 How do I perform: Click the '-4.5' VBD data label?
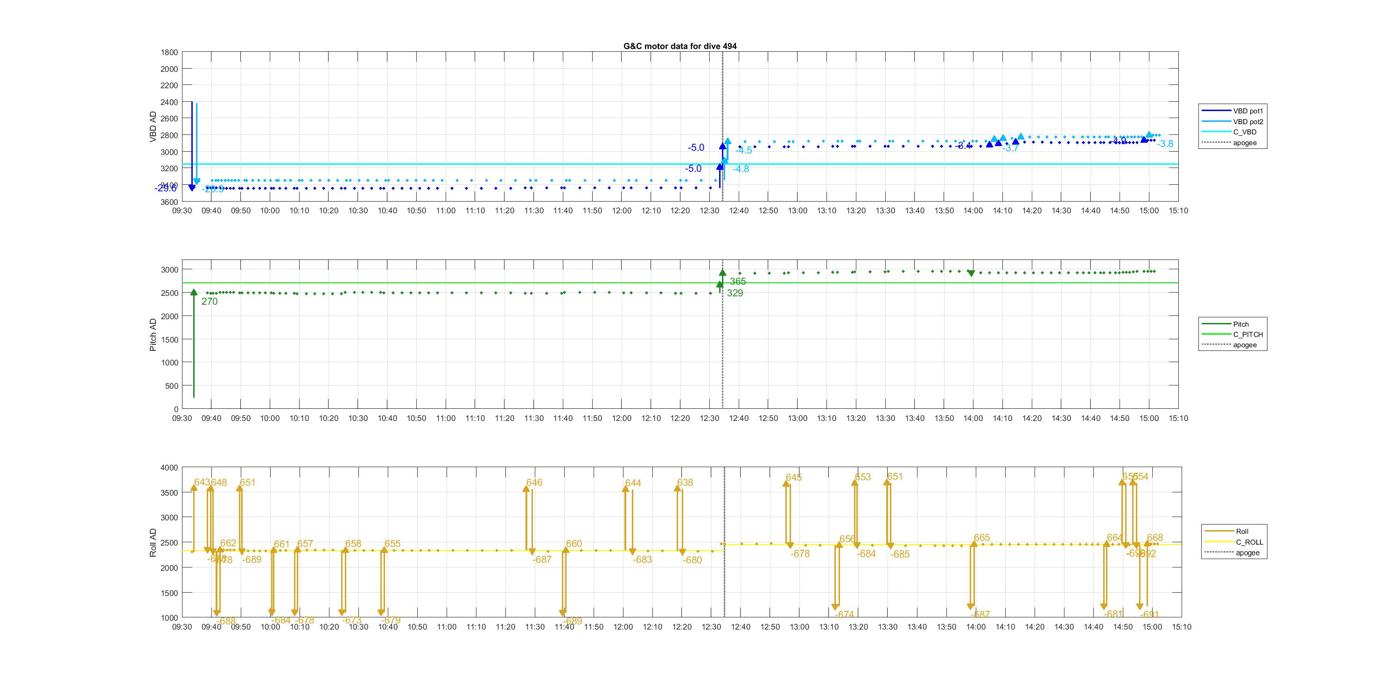click(x=744, y=150)
